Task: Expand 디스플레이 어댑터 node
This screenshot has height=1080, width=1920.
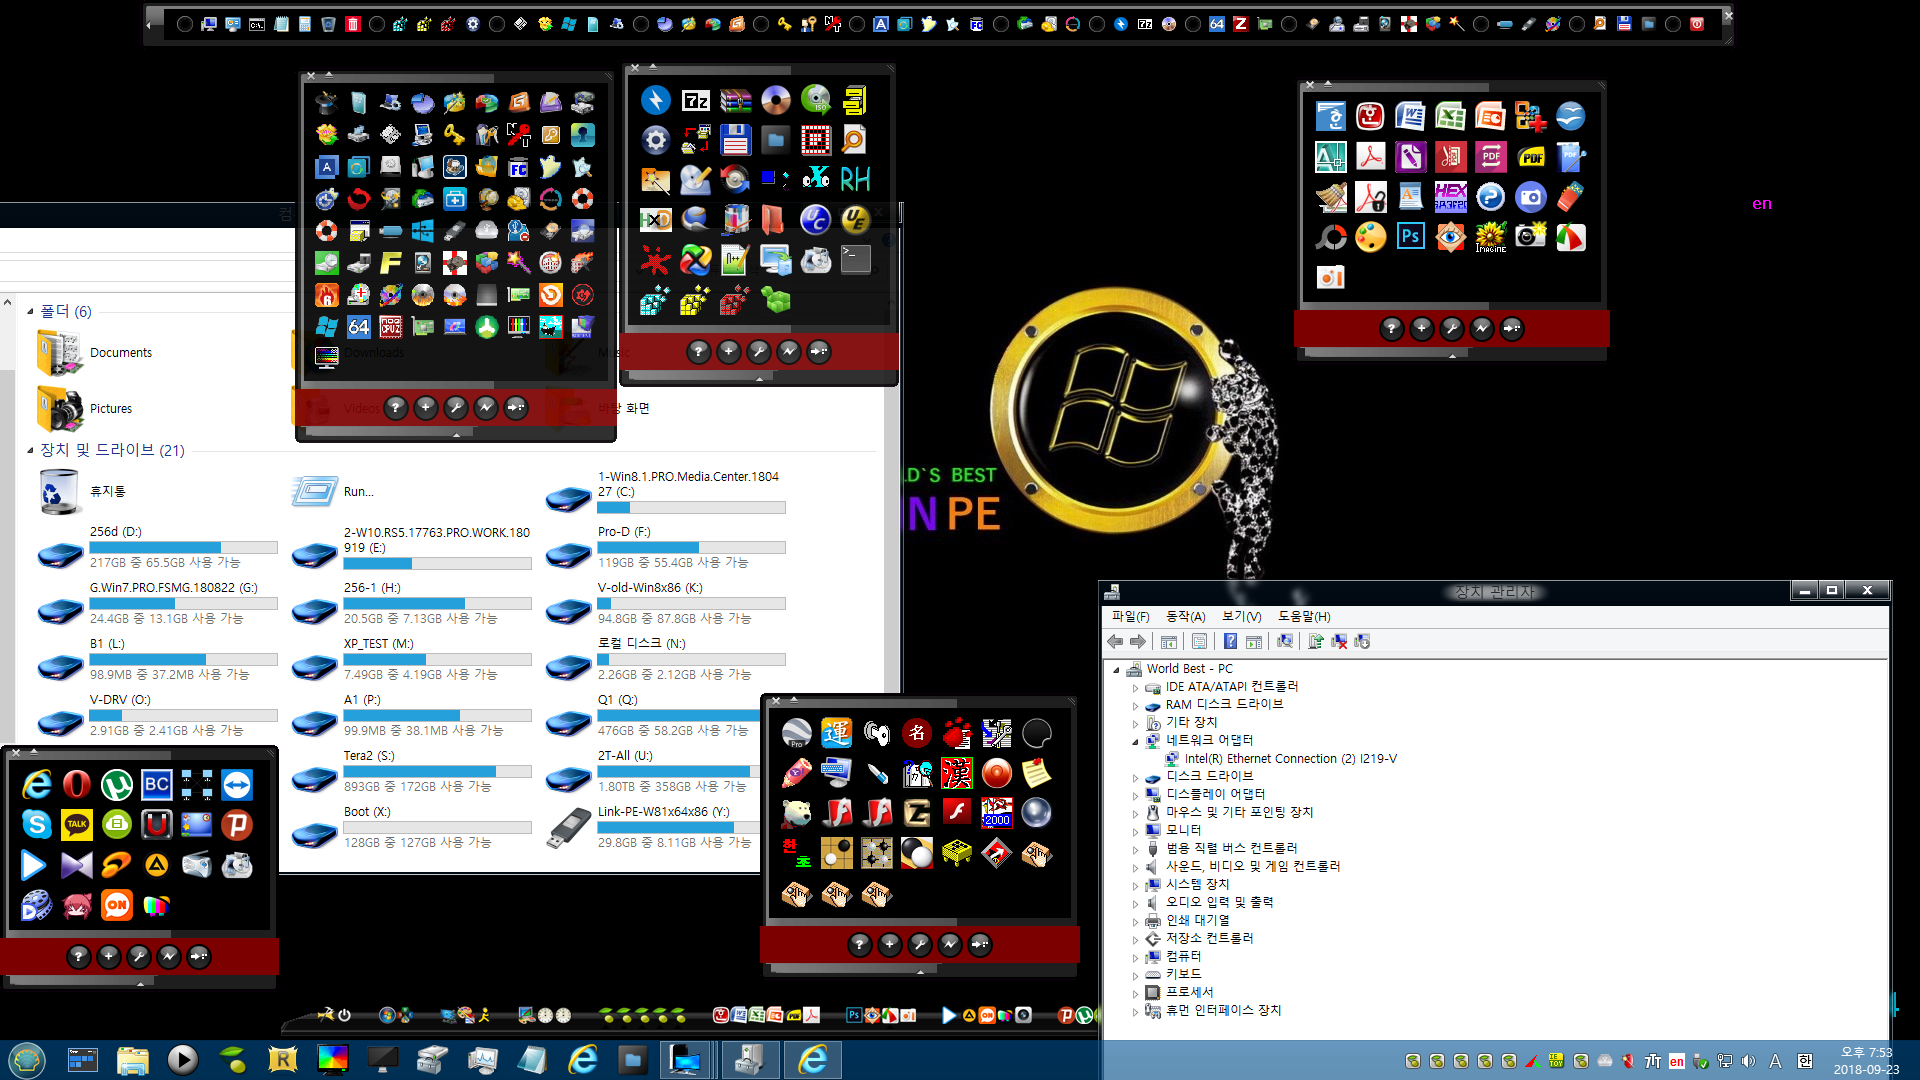Action: [1135, 796]
